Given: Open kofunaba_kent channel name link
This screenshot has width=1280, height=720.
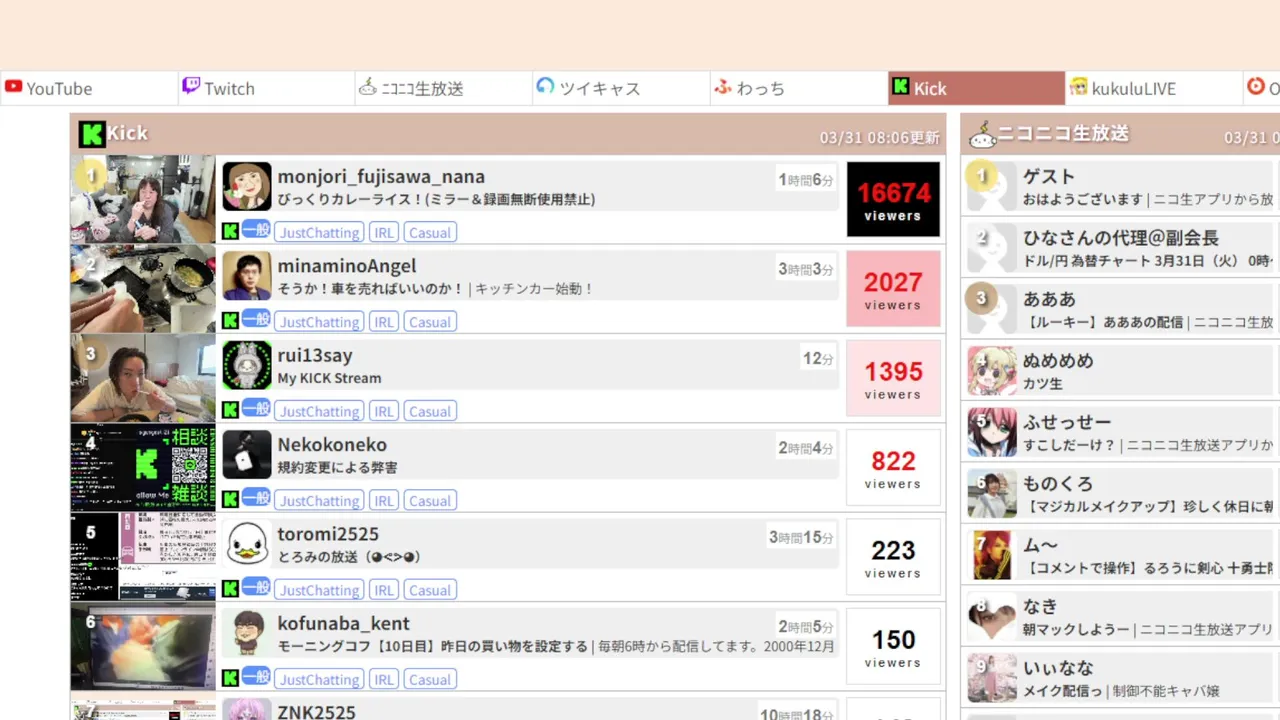Looking at the screenshot, I should coord(344,623).
